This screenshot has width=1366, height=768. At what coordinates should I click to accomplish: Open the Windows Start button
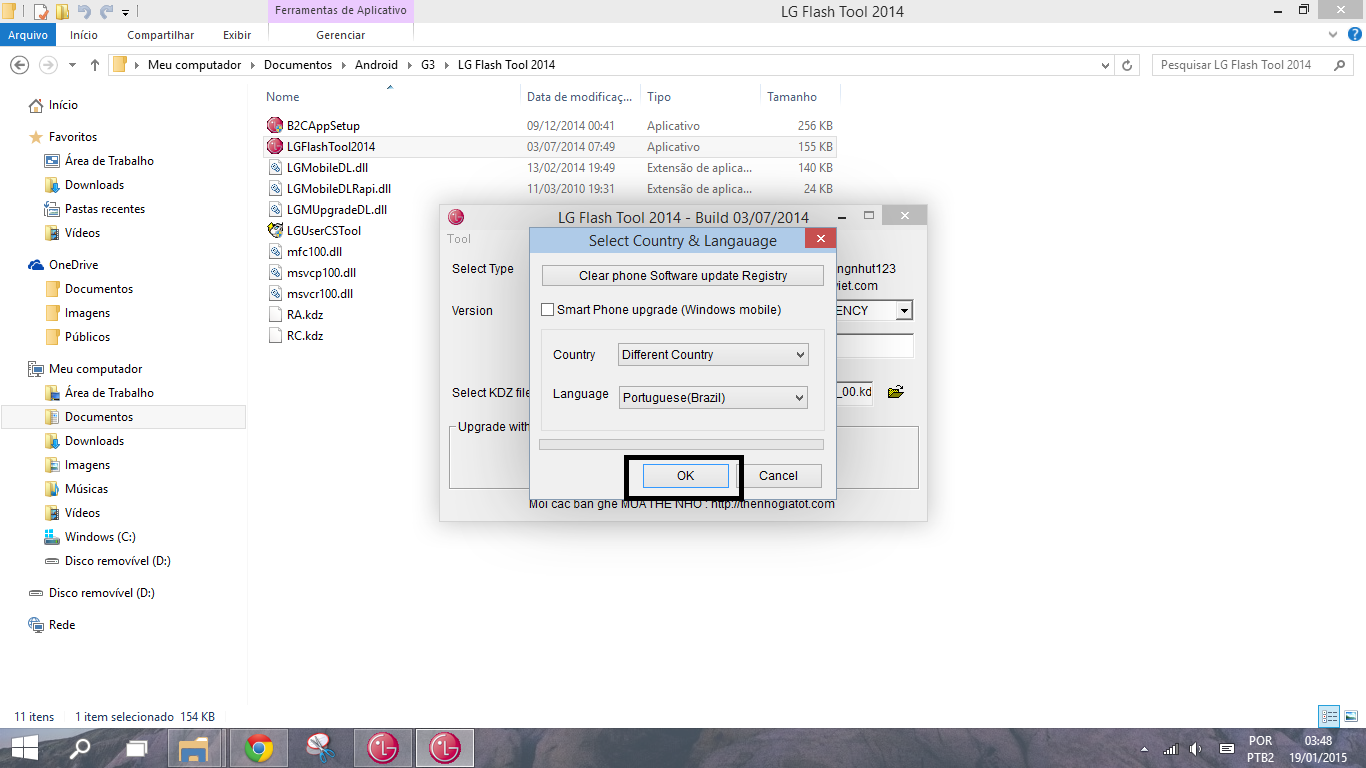point(25,748)
